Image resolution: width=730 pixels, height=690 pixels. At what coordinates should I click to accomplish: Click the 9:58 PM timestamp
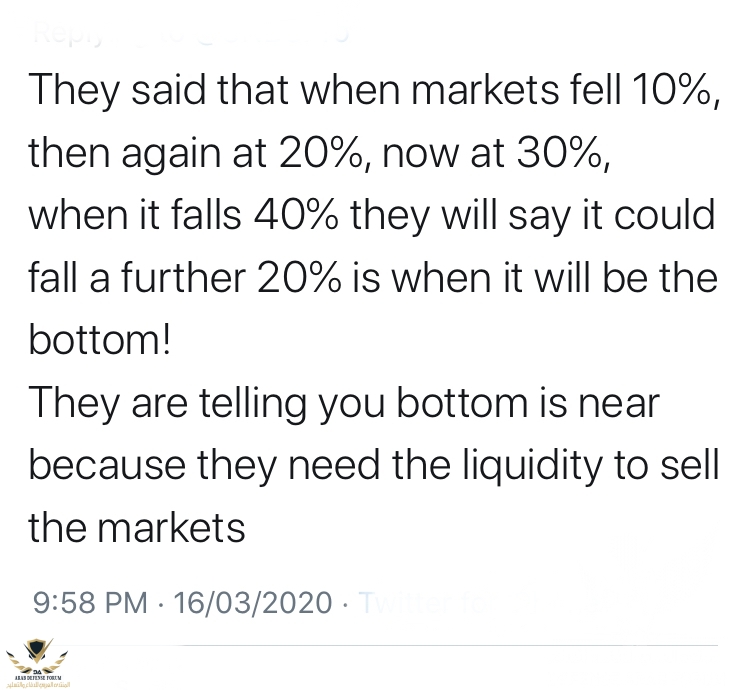click(x=90, y=602)
